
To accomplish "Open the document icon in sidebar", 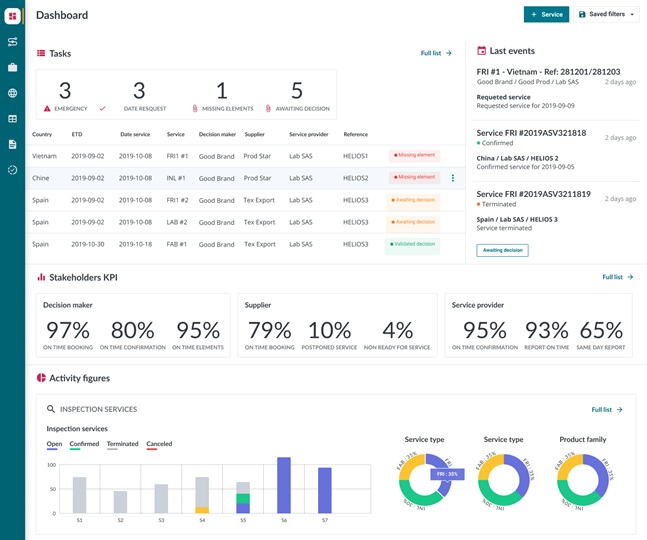I will tap(12, 144).
